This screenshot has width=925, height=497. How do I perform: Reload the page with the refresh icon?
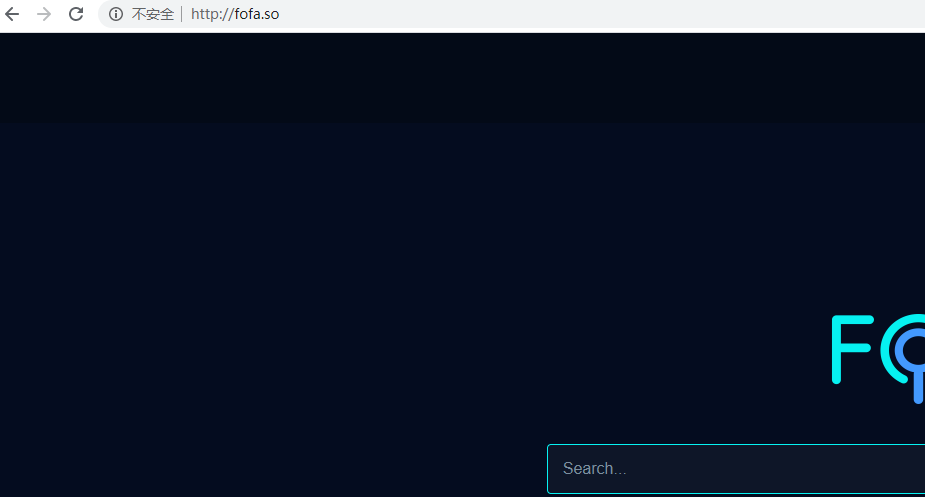76,14
